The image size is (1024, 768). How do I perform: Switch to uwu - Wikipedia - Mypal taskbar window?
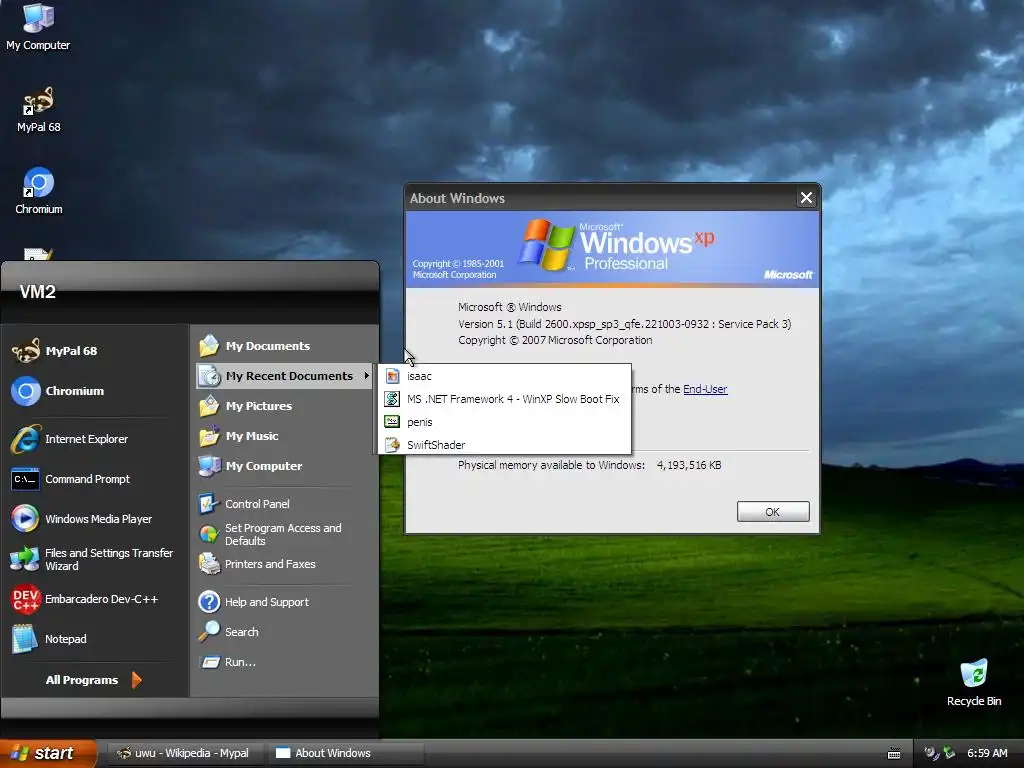coord(184,753)
